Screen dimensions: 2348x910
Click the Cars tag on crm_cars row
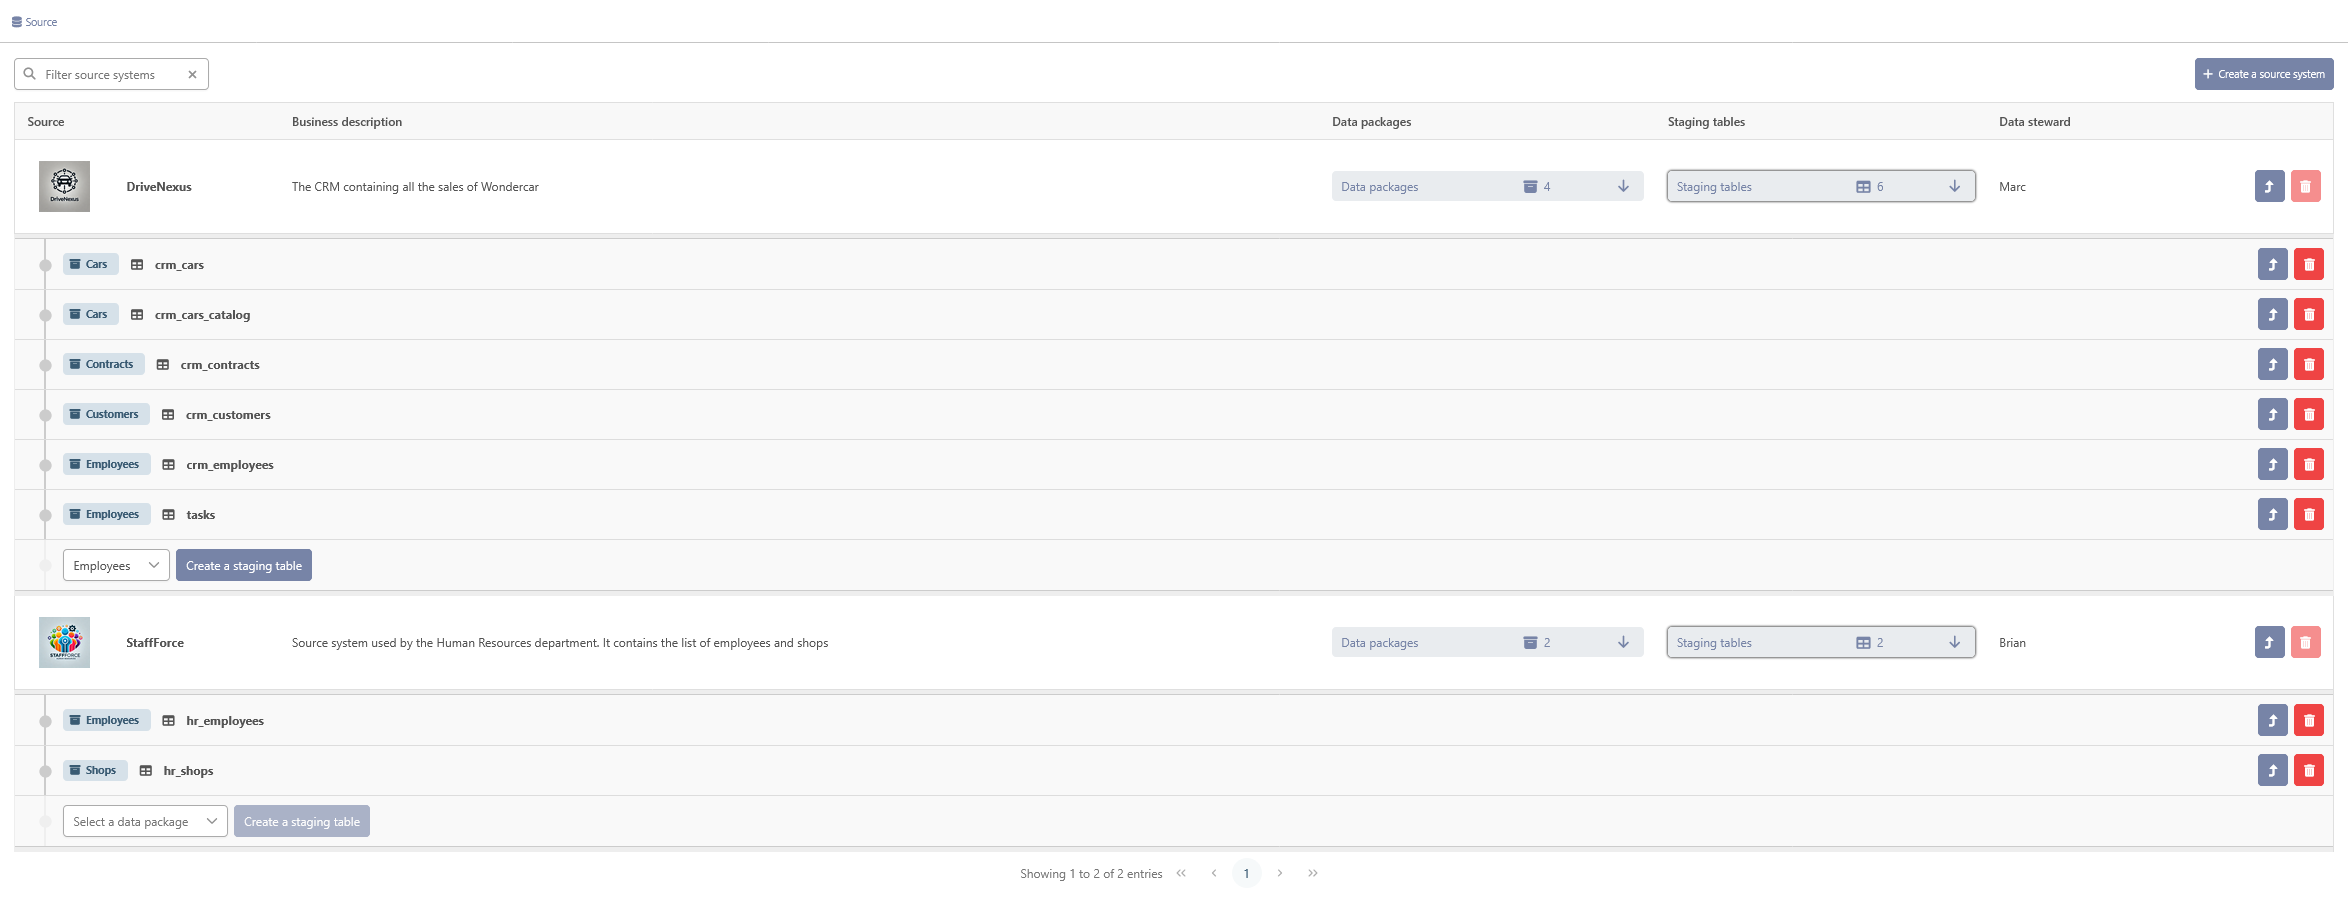(91, 264)
